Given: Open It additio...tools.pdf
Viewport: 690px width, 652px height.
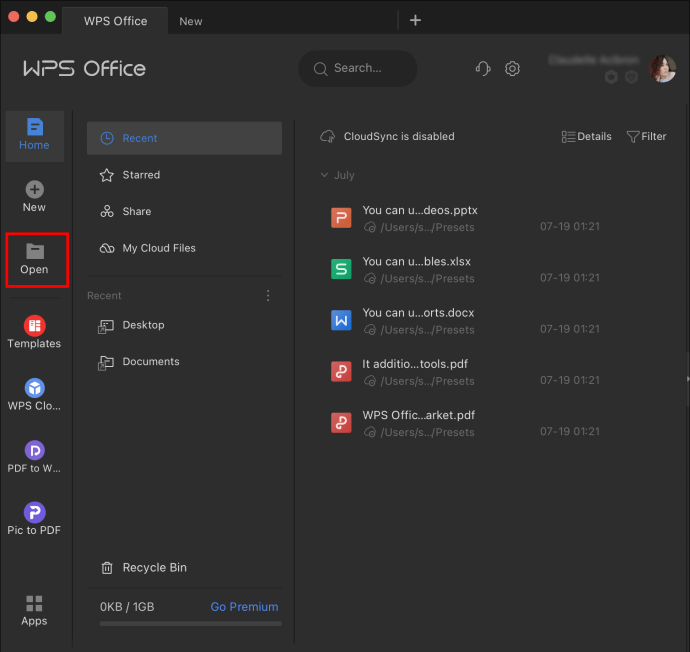Looking at the screenshot, I should coord(415,364).
